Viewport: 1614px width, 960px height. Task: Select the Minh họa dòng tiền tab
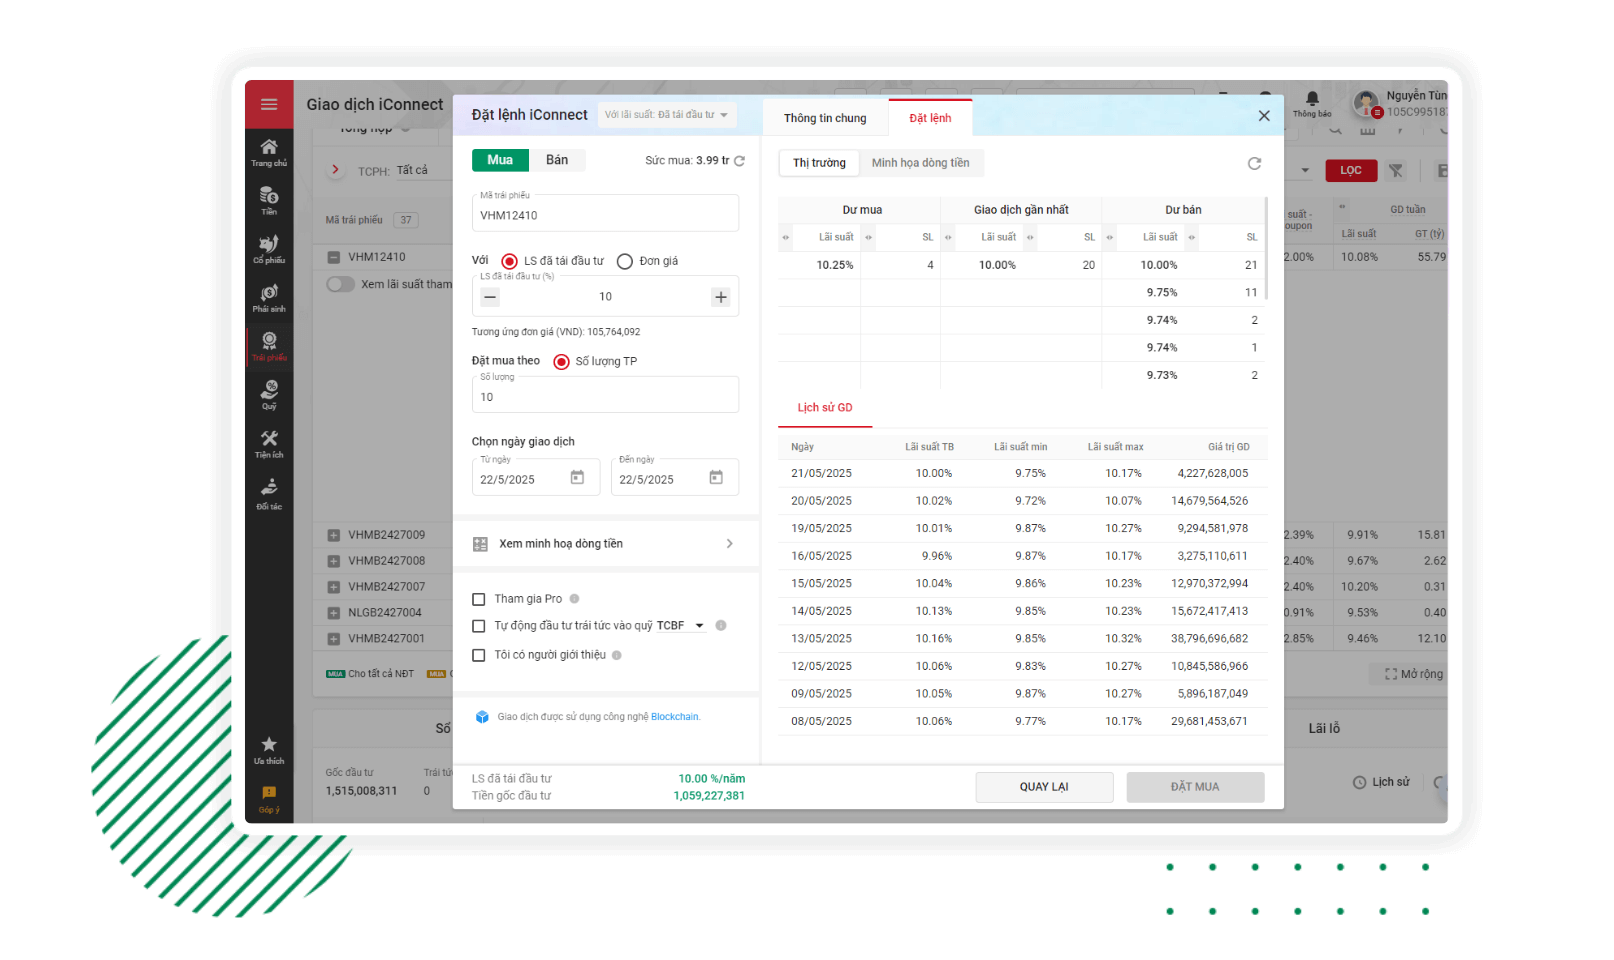(920, 163)
